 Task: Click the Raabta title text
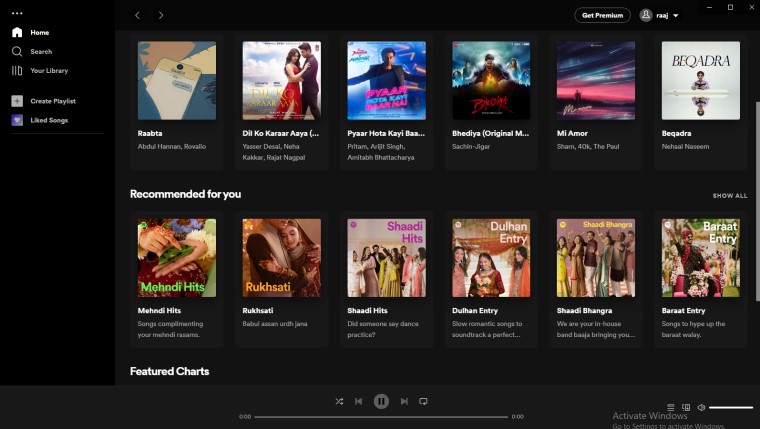click(x=150, y=133)
